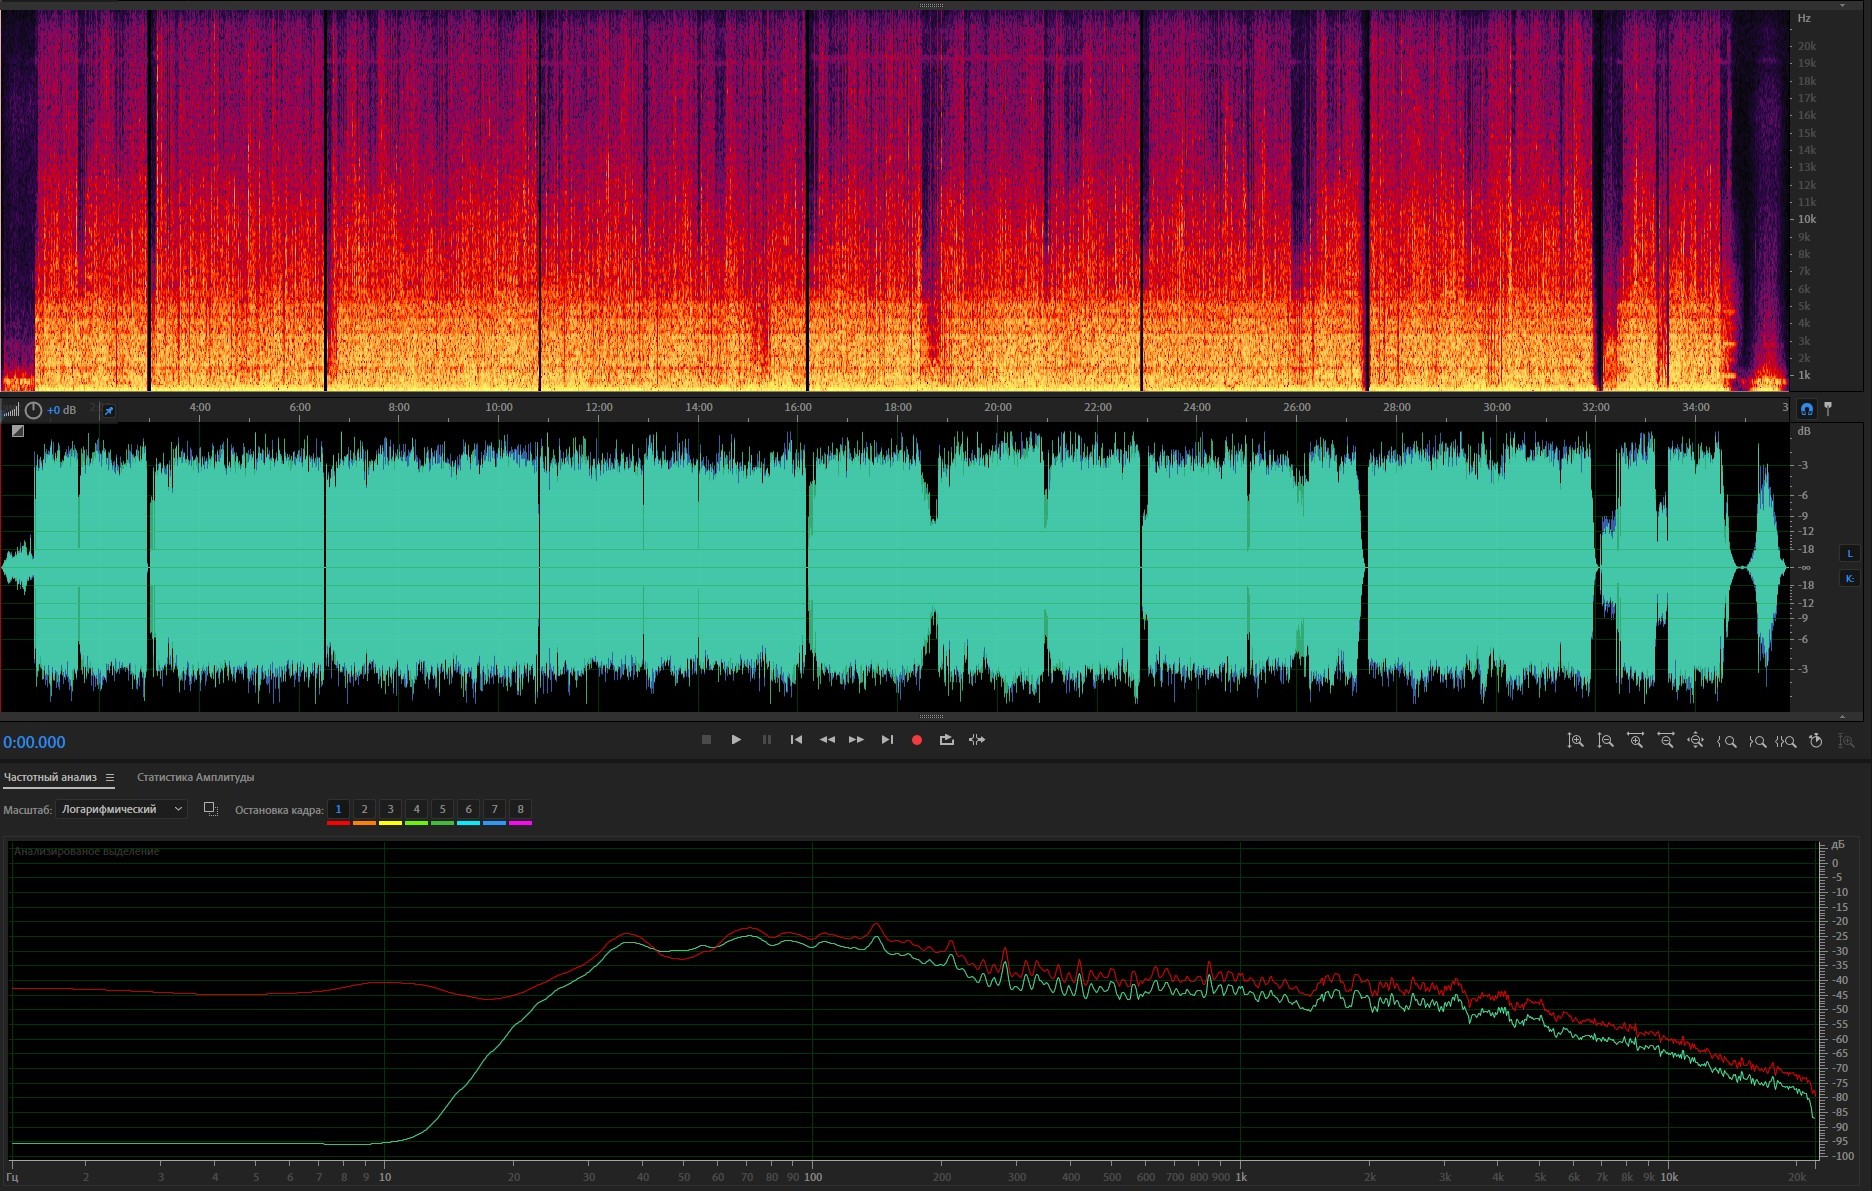Click the +0 dB gain value

pos(62,410)
